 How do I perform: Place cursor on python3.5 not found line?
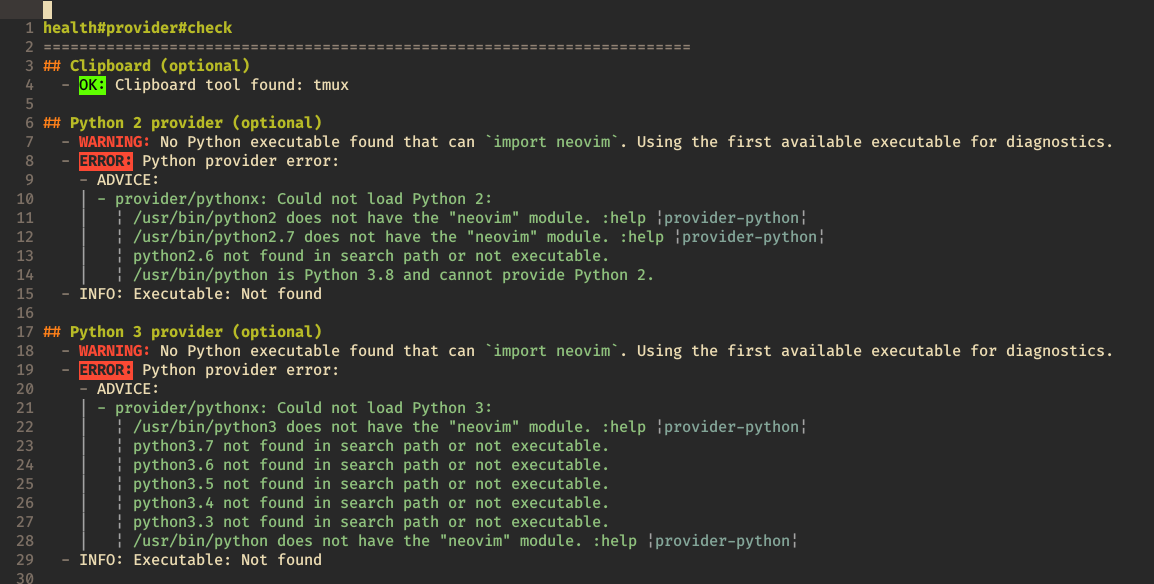[x=371, y=484]
